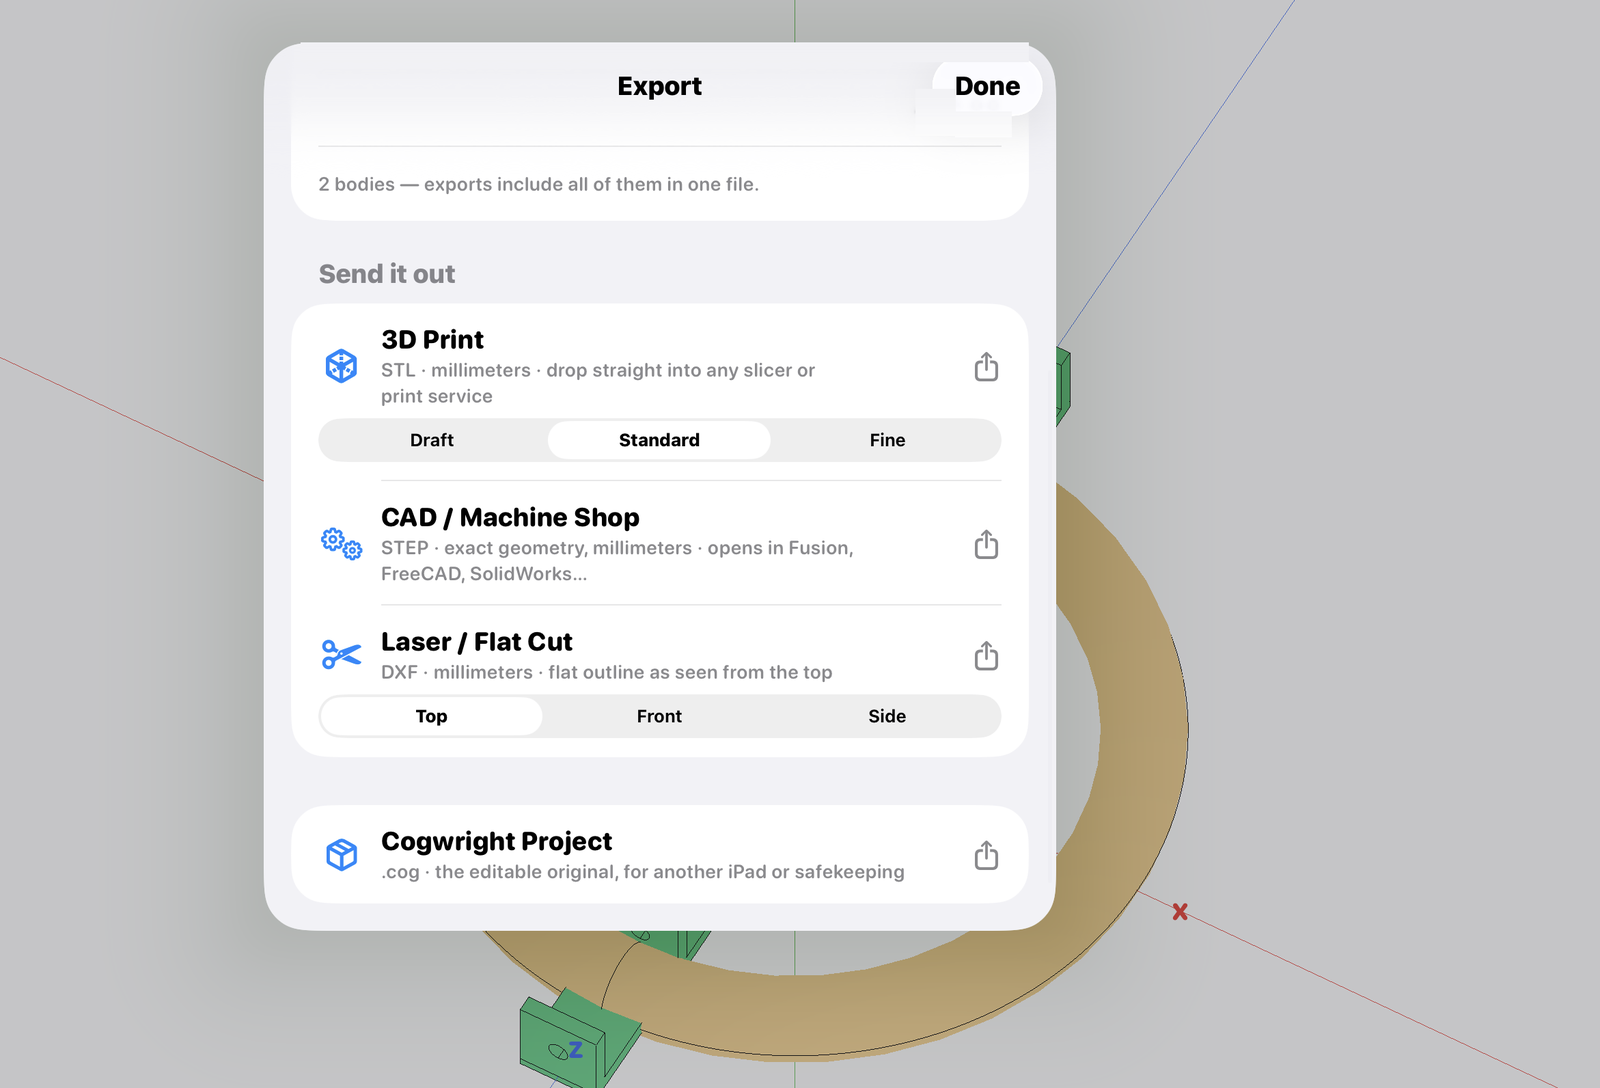Image resolution: width=1600 pixels, height=1088 pixels.
Task: Choose the Top view for DXF
Action: pos(431,716)
